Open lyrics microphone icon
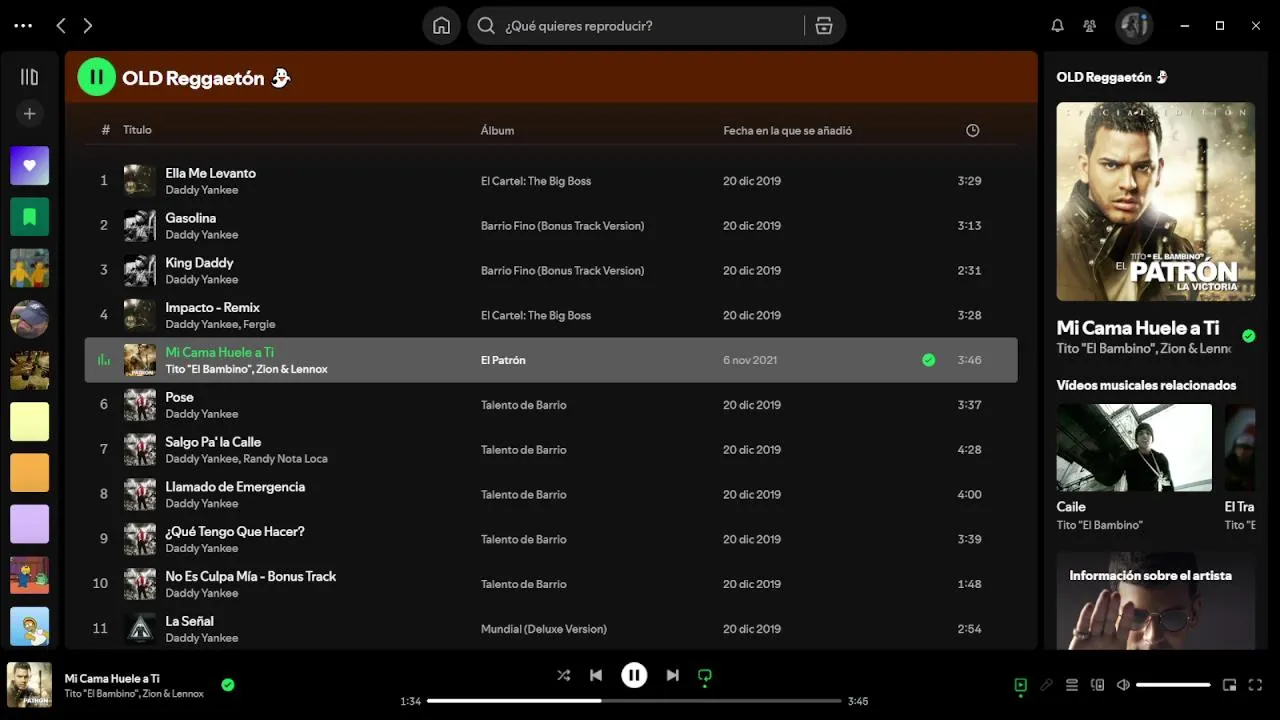 [x=1046, y=685]
